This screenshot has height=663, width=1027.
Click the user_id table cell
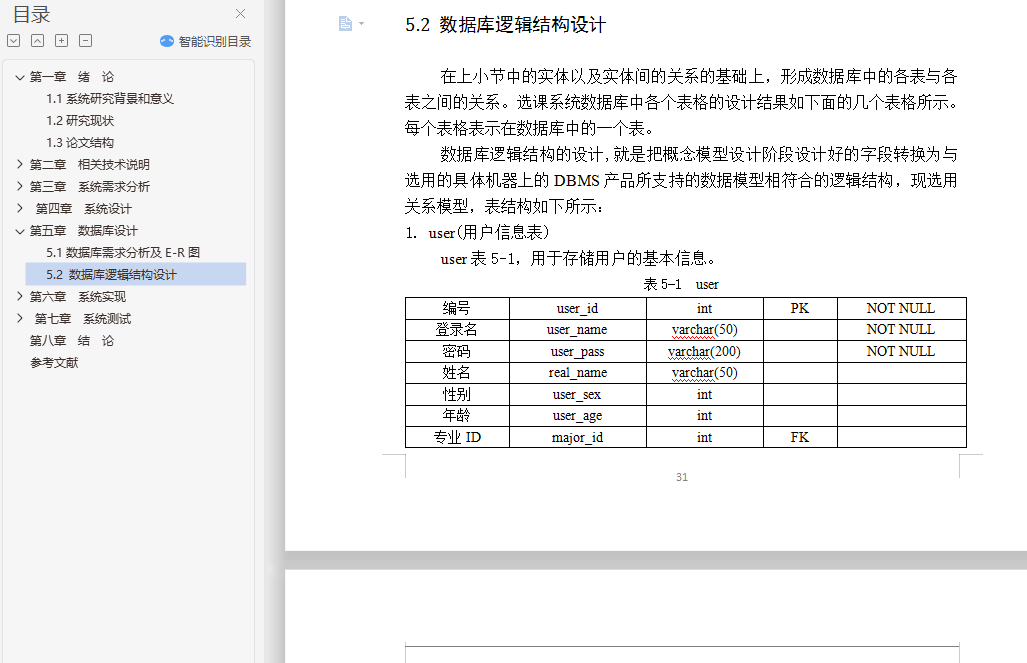point(578,308)
